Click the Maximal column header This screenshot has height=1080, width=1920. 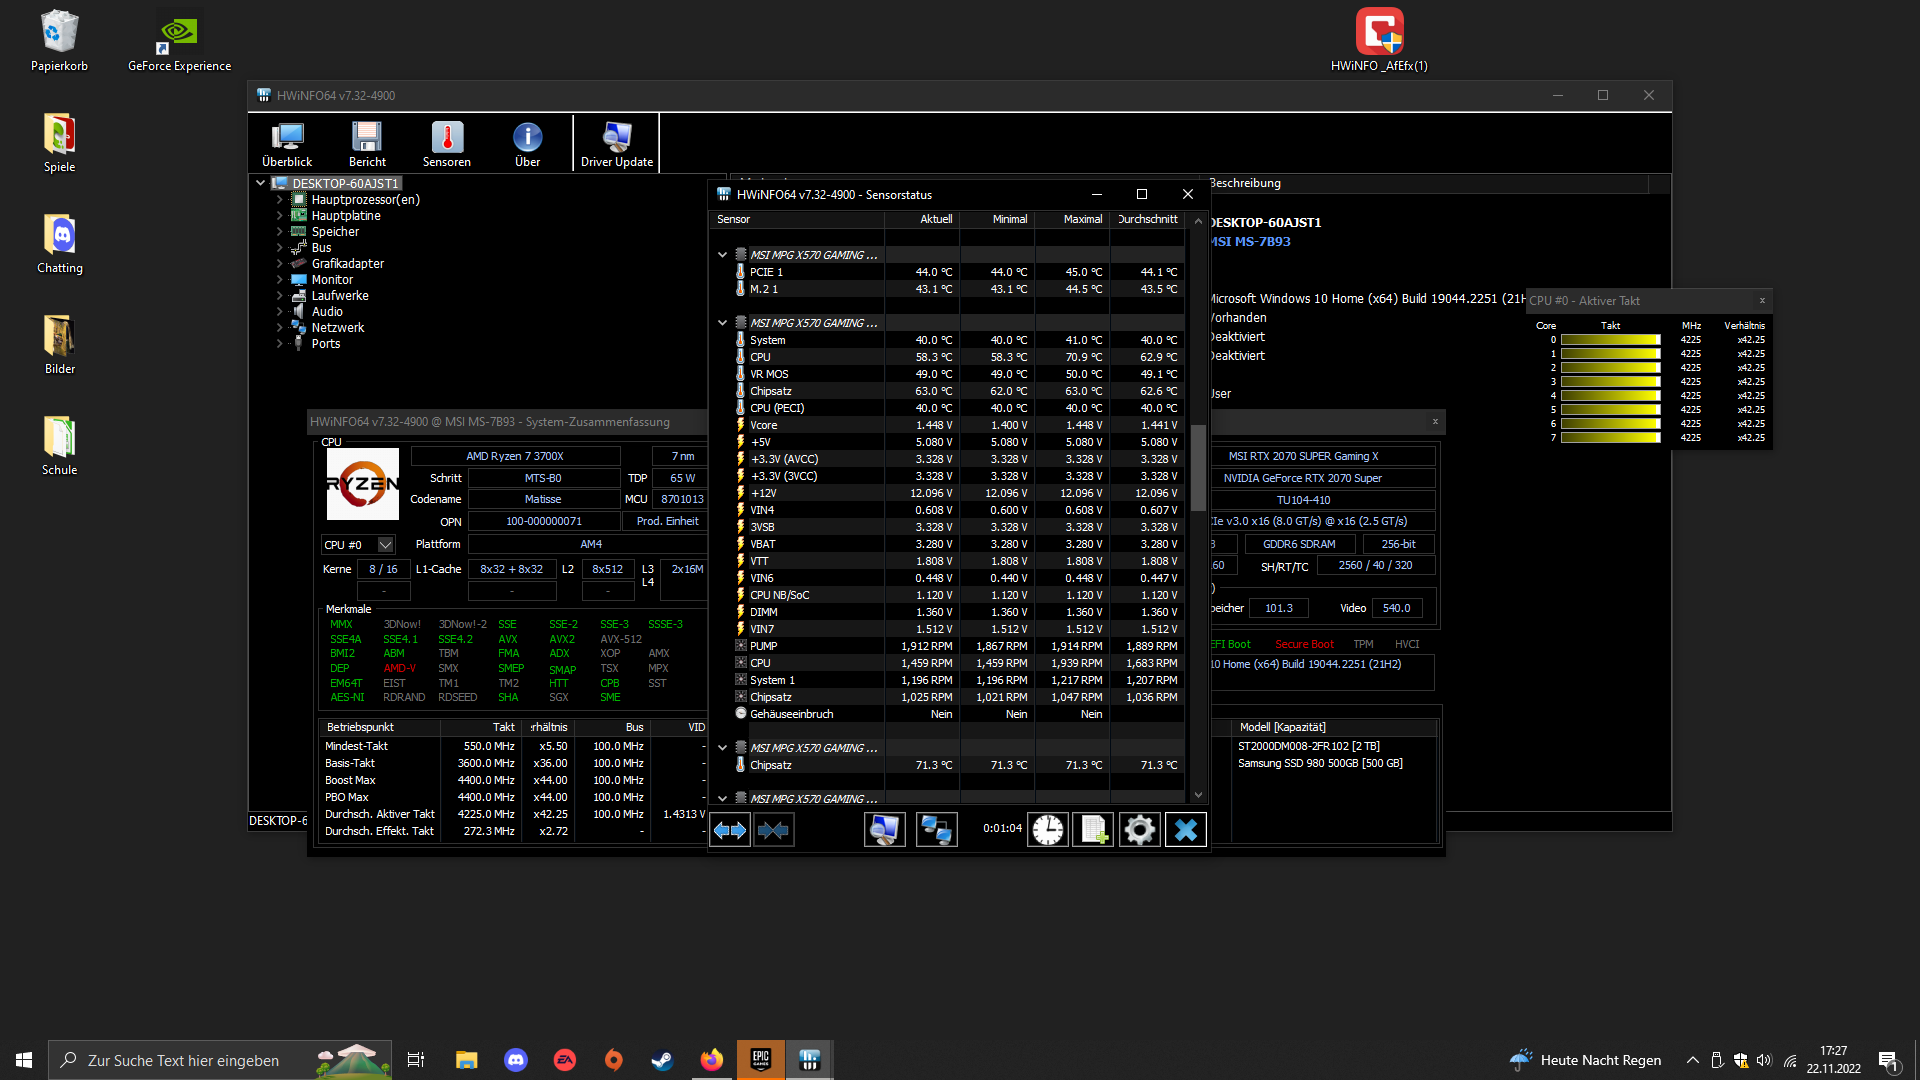pos(1082,219)
